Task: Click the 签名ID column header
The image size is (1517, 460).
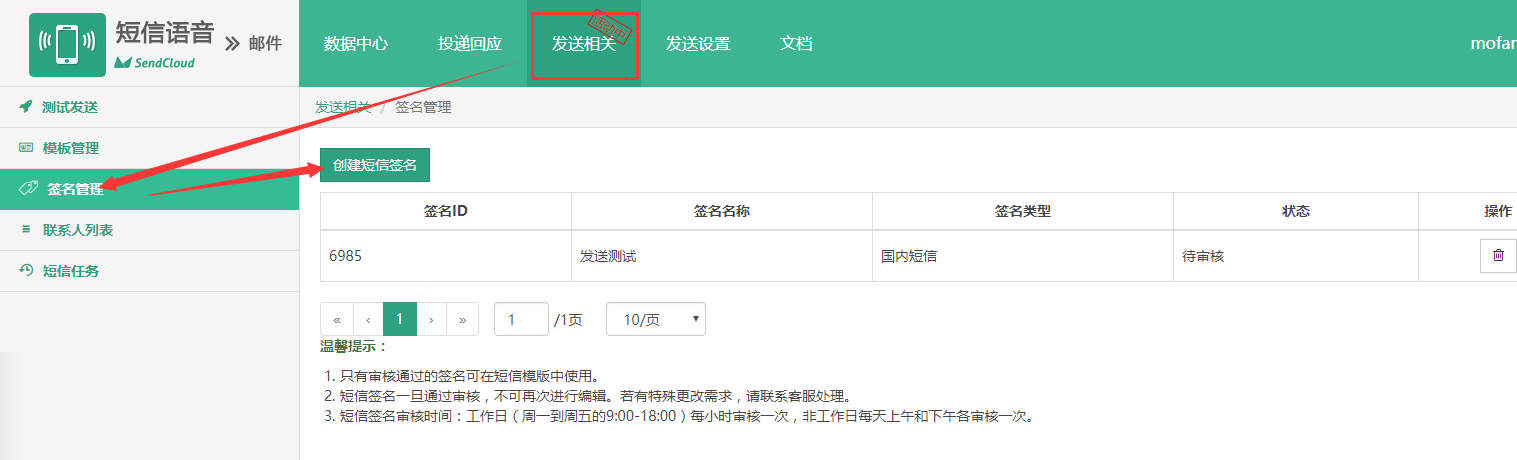Action: coord(446,211)
